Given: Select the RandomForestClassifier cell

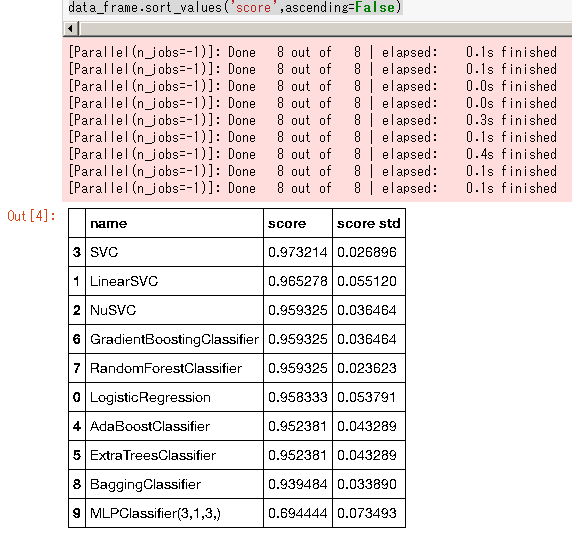Looking at the screenshot, I should click(174, 368).
